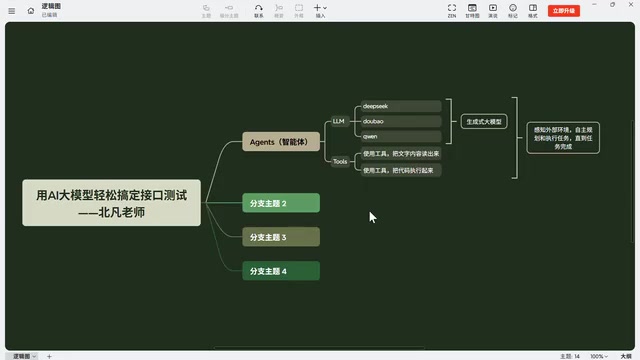The width and height of the screenshot is (640, 360).
Task: Click the file title 逻辑图 in header
Action: tap(51, 6)
